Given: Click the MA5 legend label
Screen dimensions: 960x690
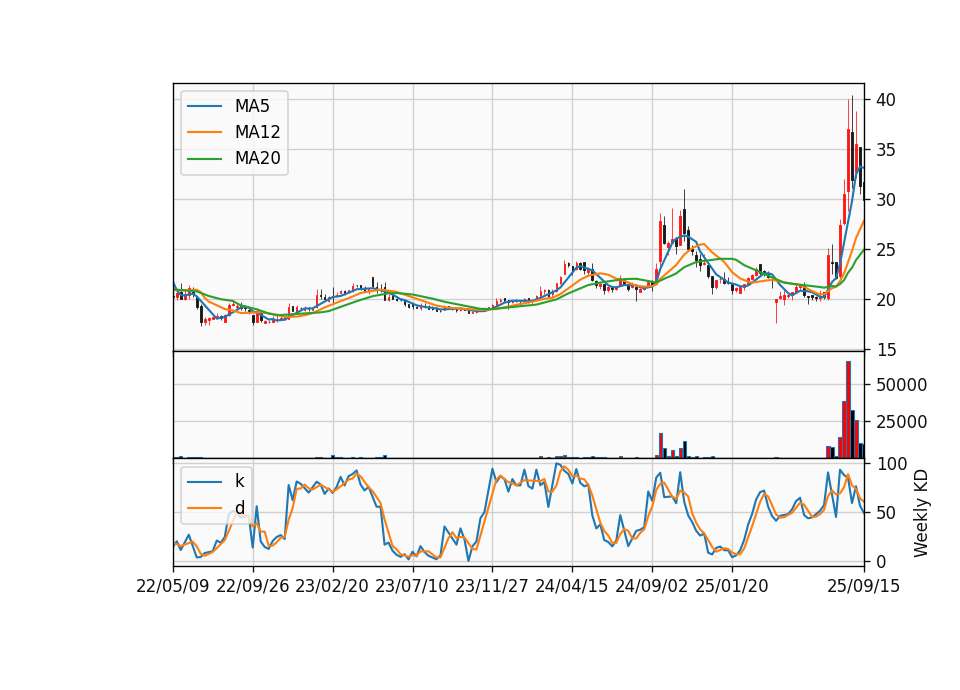Looking at the screenshot, I should point(252,106).
